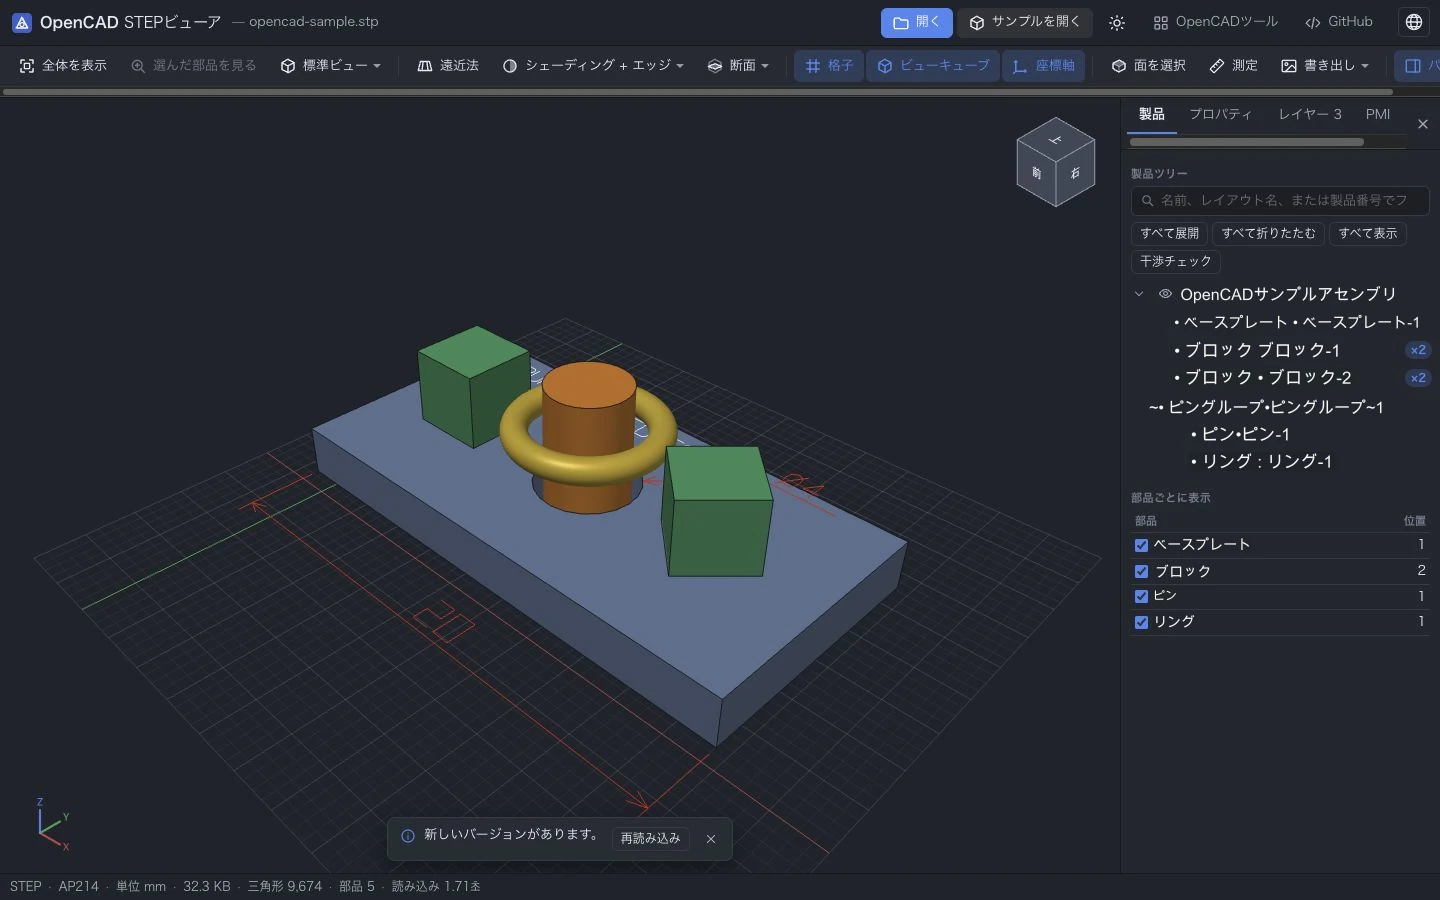The image size is (1440, 900).
Task: Uncheck the ベースプレート part checkbox
Action: [x=1141, y=545]
